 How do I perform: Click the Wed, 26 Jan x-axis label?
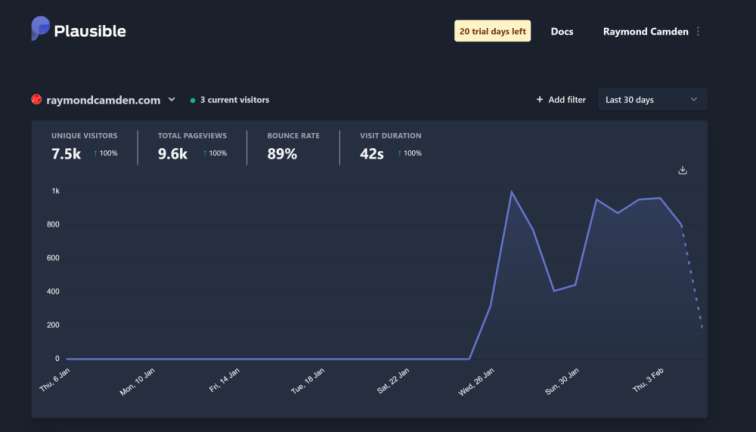pyautogui.click(x=476, y=382)
